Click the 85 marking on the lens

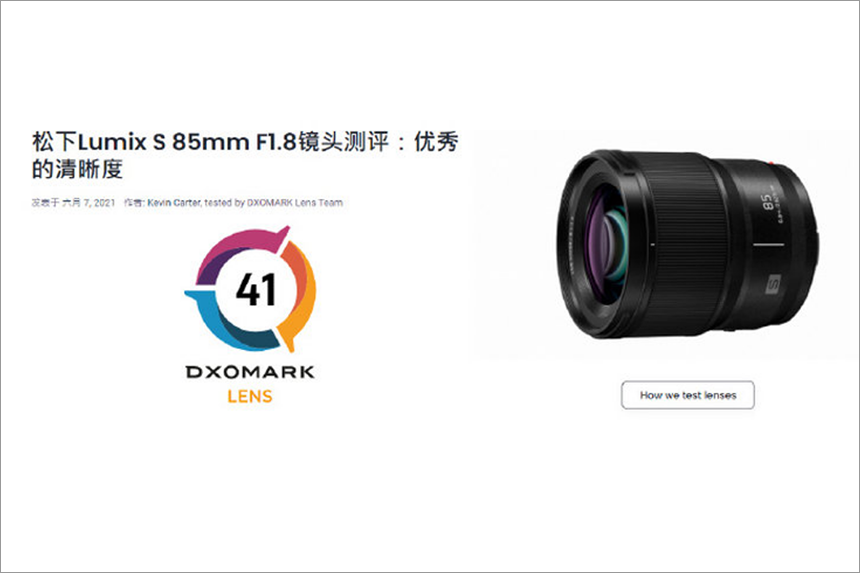[x=767, y=201]
